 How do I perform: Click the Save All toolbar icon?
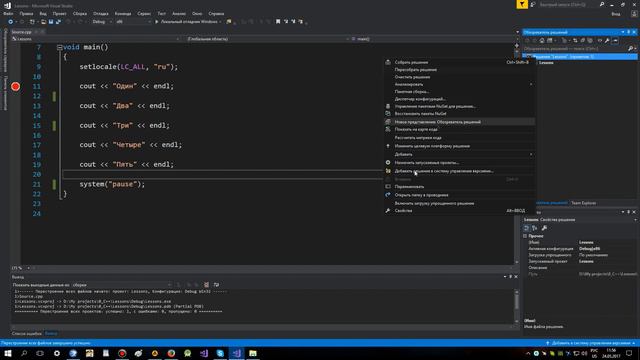(x=58, y=22)
